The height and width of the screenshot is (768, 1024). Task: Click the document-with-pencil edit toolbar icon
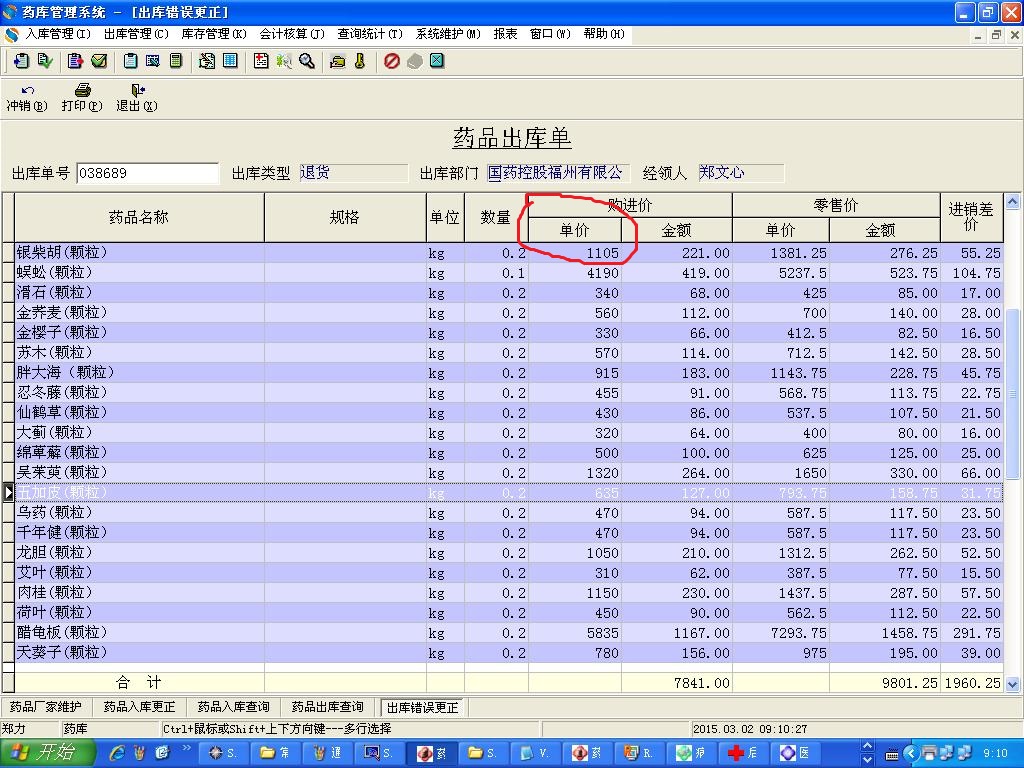[x=207, y=61]
